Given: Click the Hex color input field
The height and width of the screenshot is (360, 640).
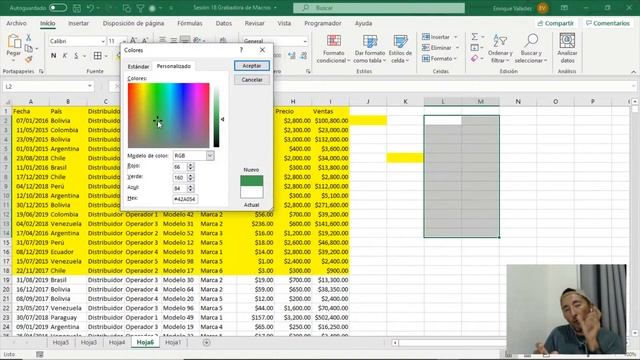Looking at the screenshot, I should pyautogui.click(x=185, y=199).
